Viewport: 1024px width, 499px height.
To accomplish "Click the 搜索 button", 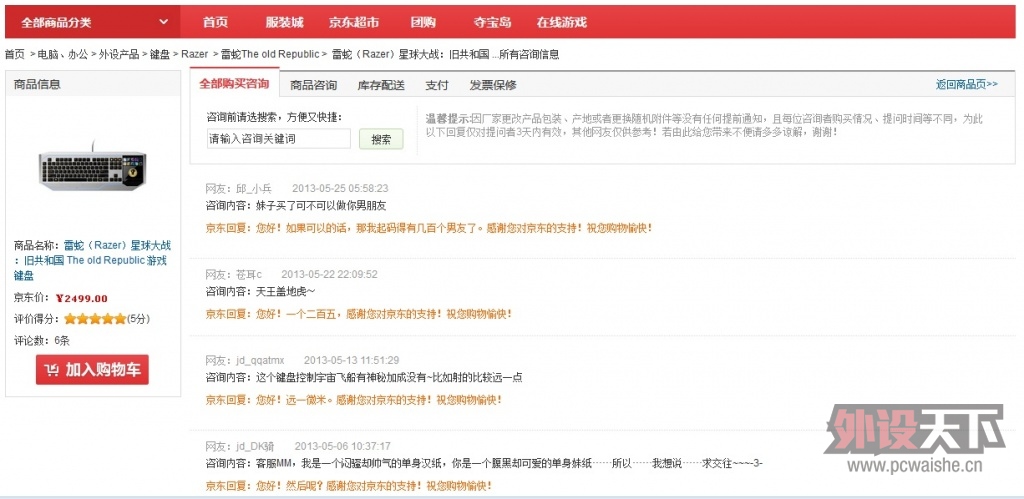I will tap(381, 139).
